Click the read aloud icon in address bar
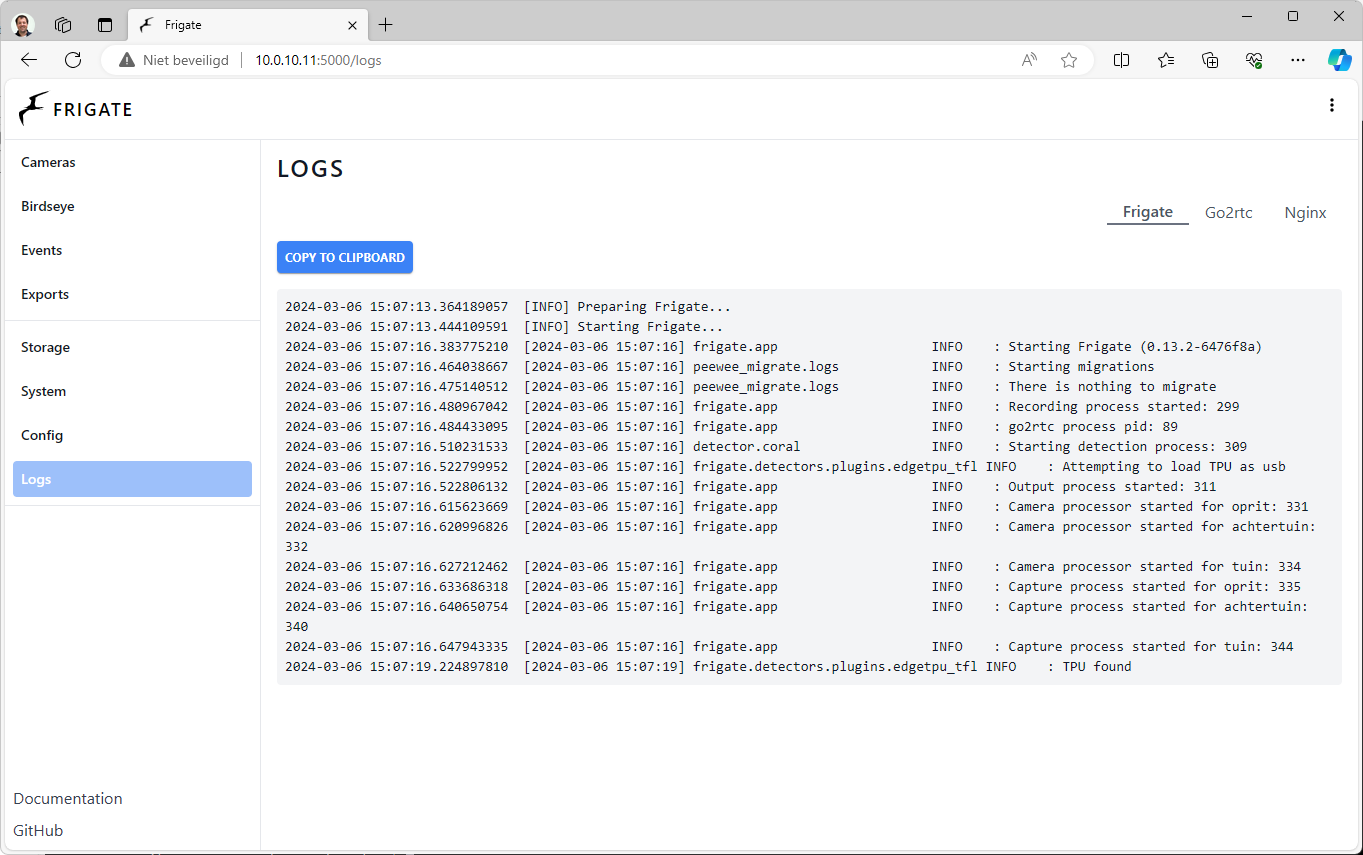The height and width of the screenshot is (855, 1363). [1029, 60]
